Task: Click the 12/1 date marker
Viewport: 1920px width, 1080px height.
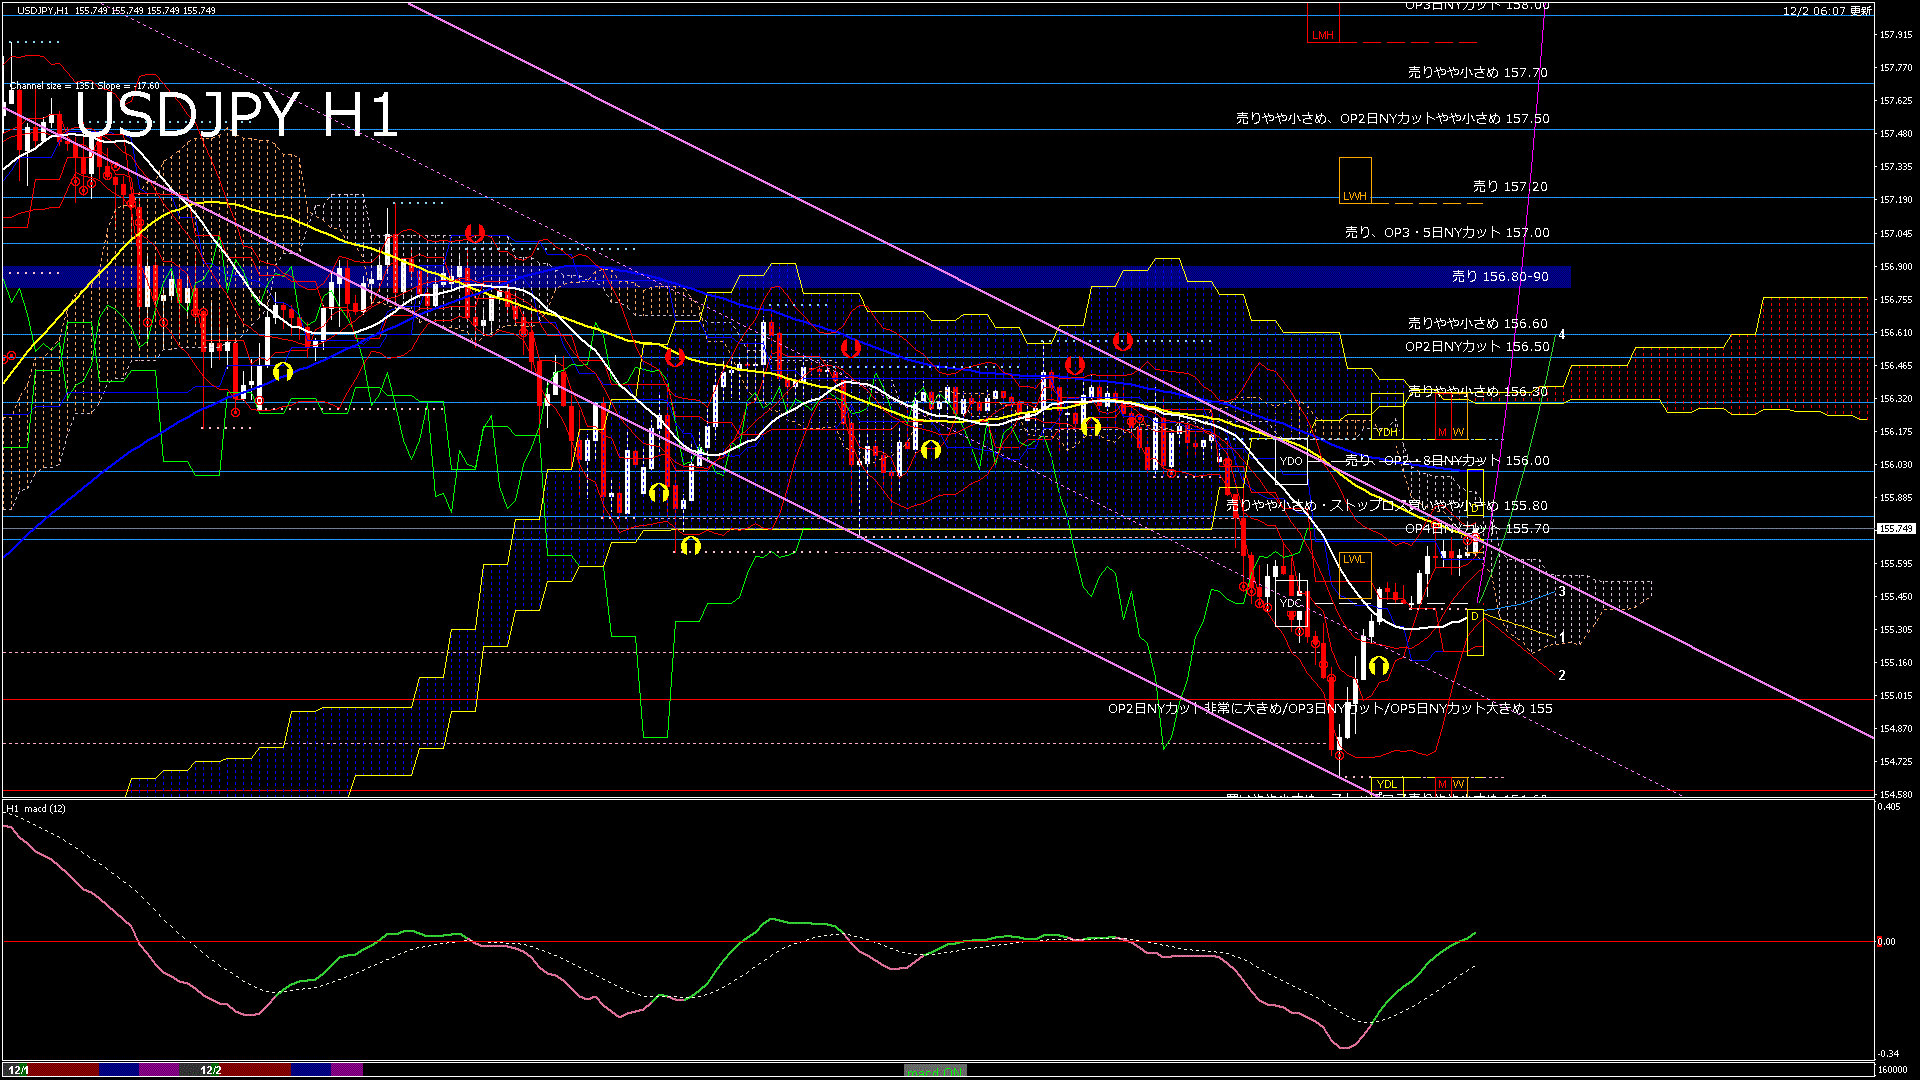Action: pos(18,1070)
